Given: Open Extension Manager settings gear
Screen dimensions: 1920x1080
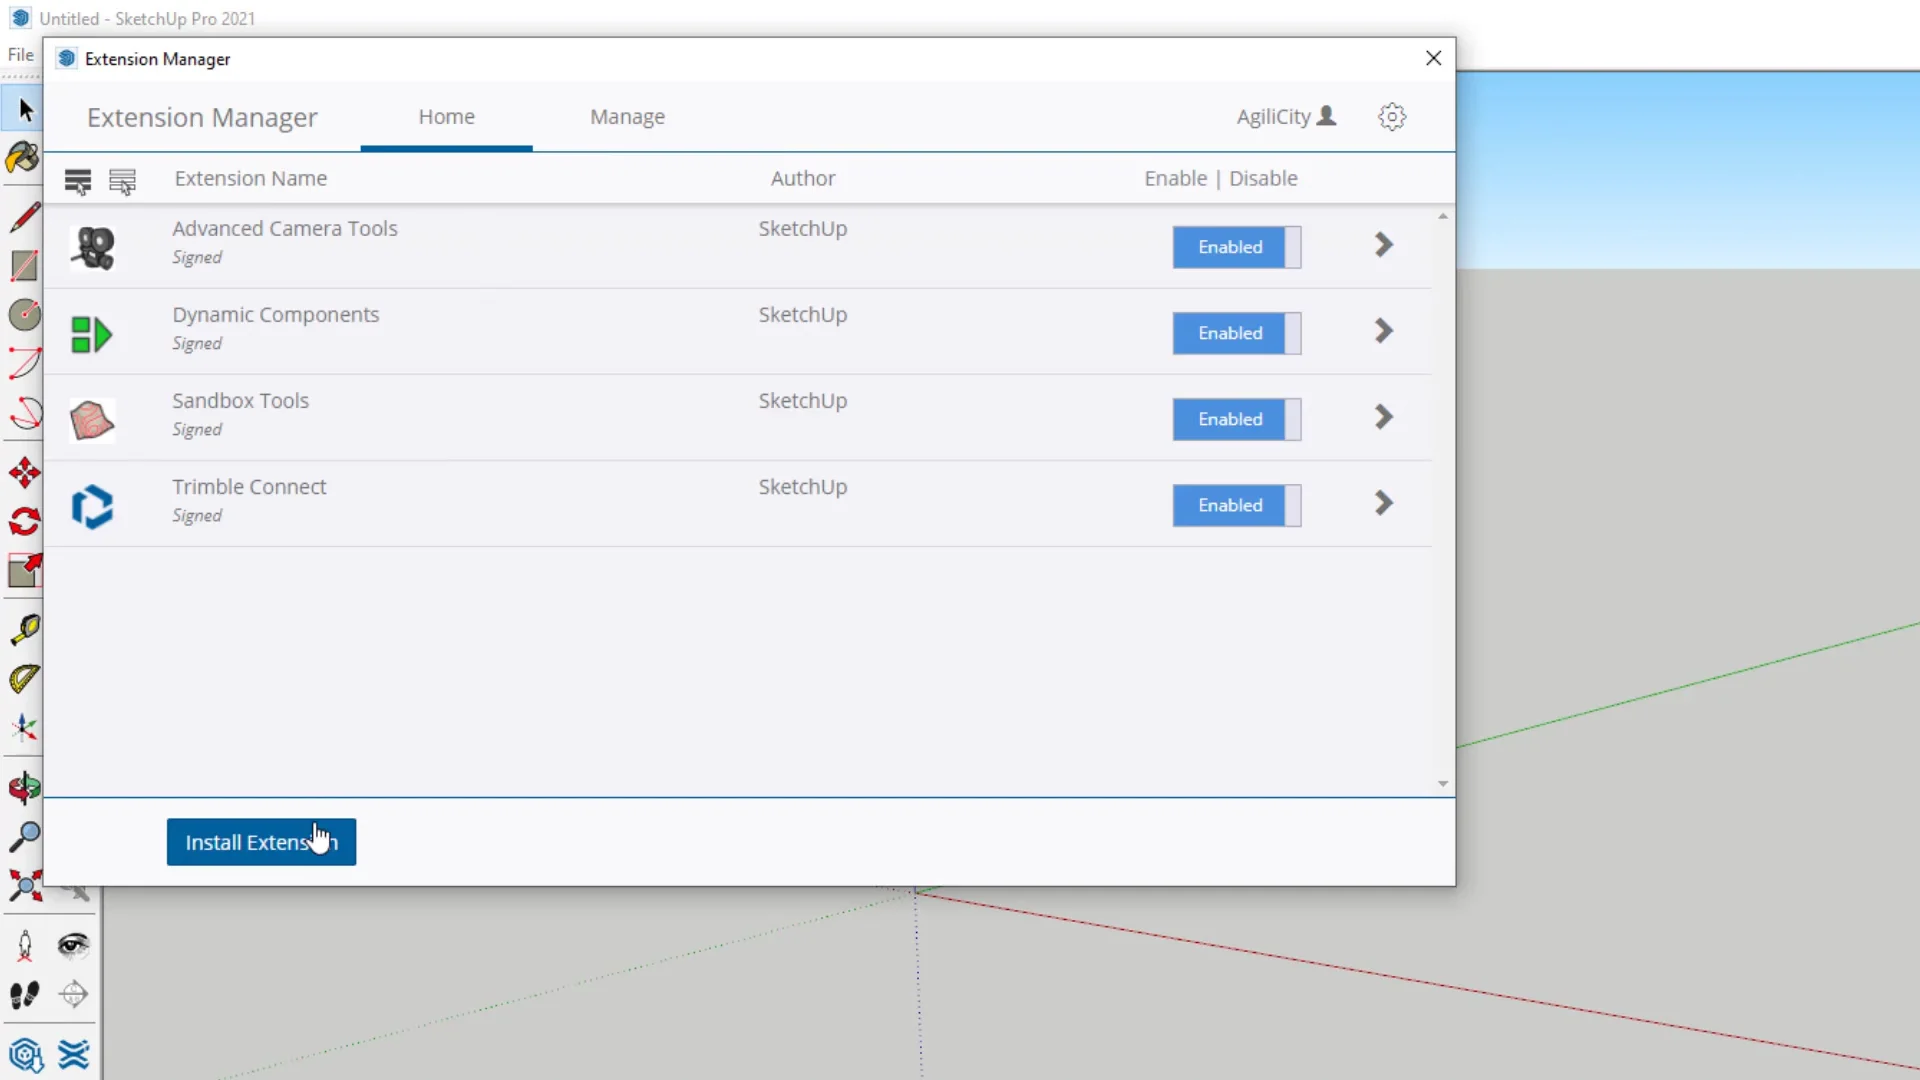Looking at the screenshot, I should 1392,116.
